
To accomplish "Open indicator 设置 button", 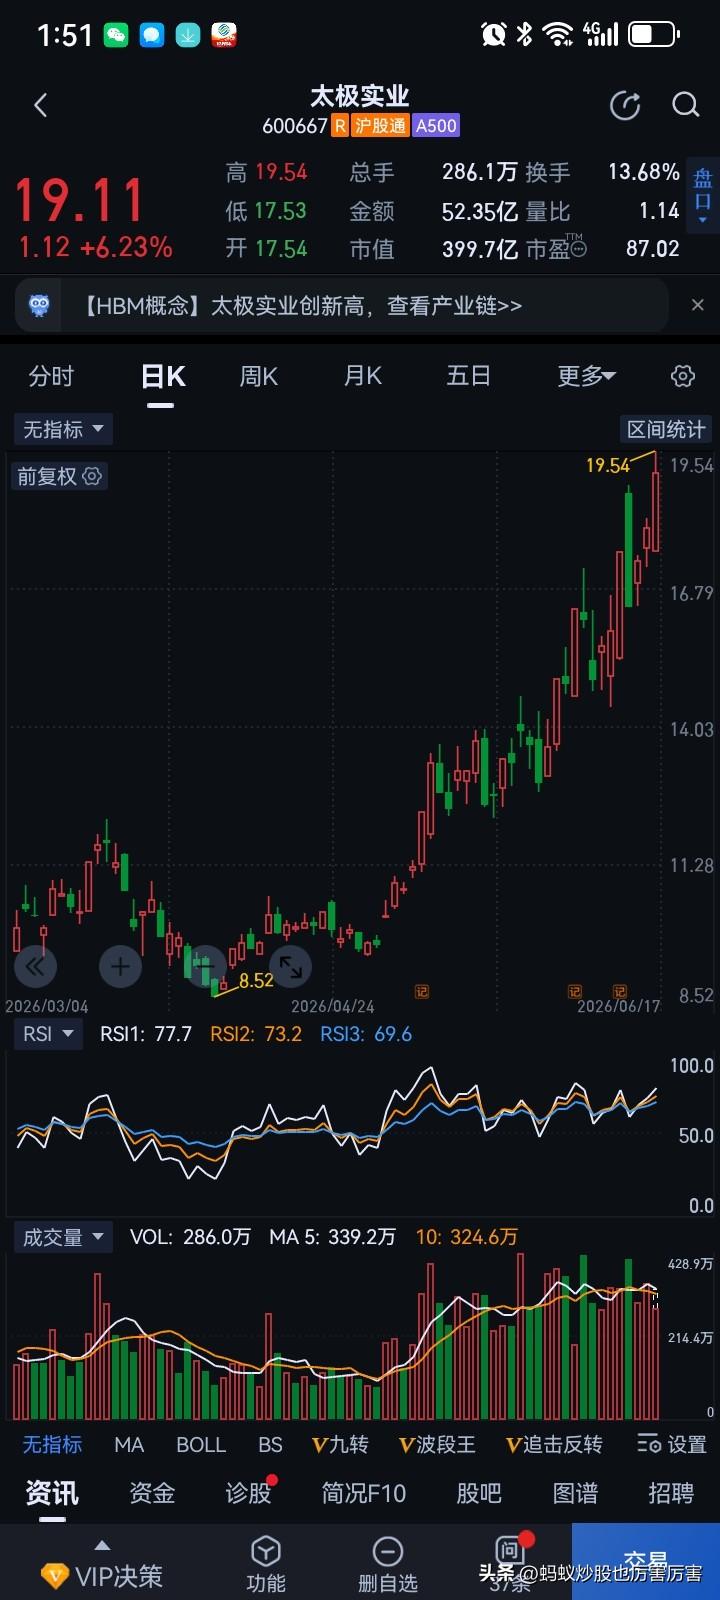I will point(672,1444).
